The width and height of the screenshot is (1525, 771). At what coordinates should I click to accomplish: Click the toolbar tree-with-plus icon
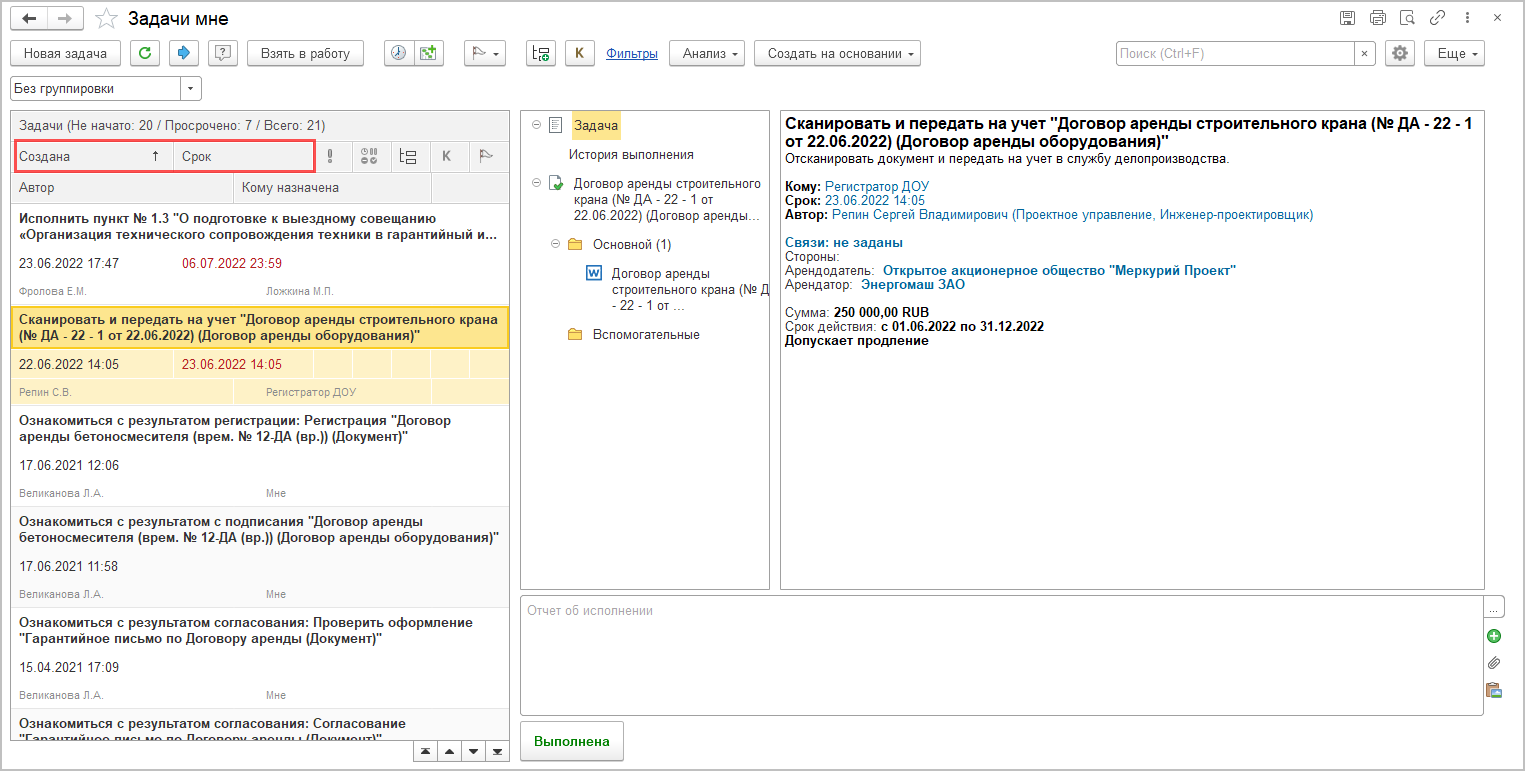click(x=541, y=53)
